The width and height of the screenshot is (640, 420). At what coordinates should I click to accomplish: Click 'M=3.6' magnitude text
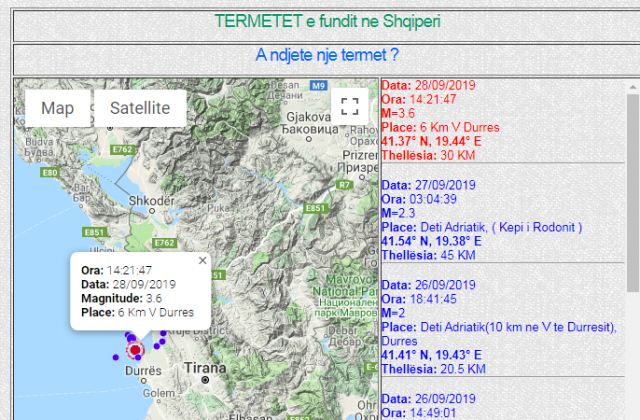coord(398,113)
